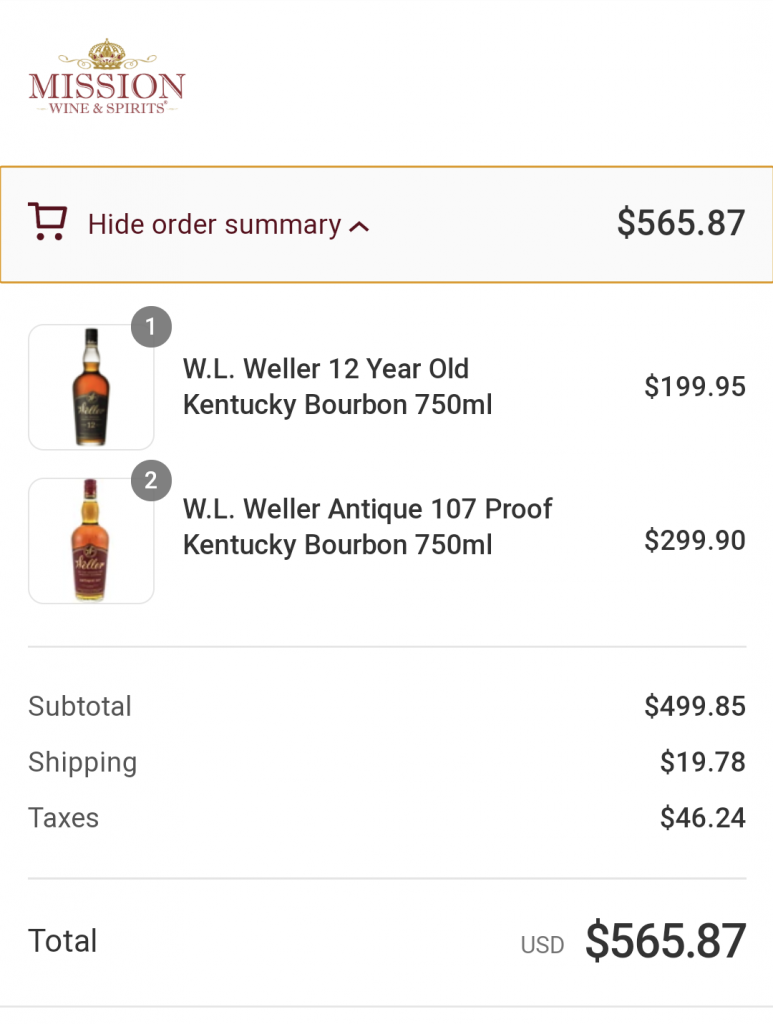773x1024 pixels.
Task: Click the $565.87 amount in summary header
Action: coord(680,223)
